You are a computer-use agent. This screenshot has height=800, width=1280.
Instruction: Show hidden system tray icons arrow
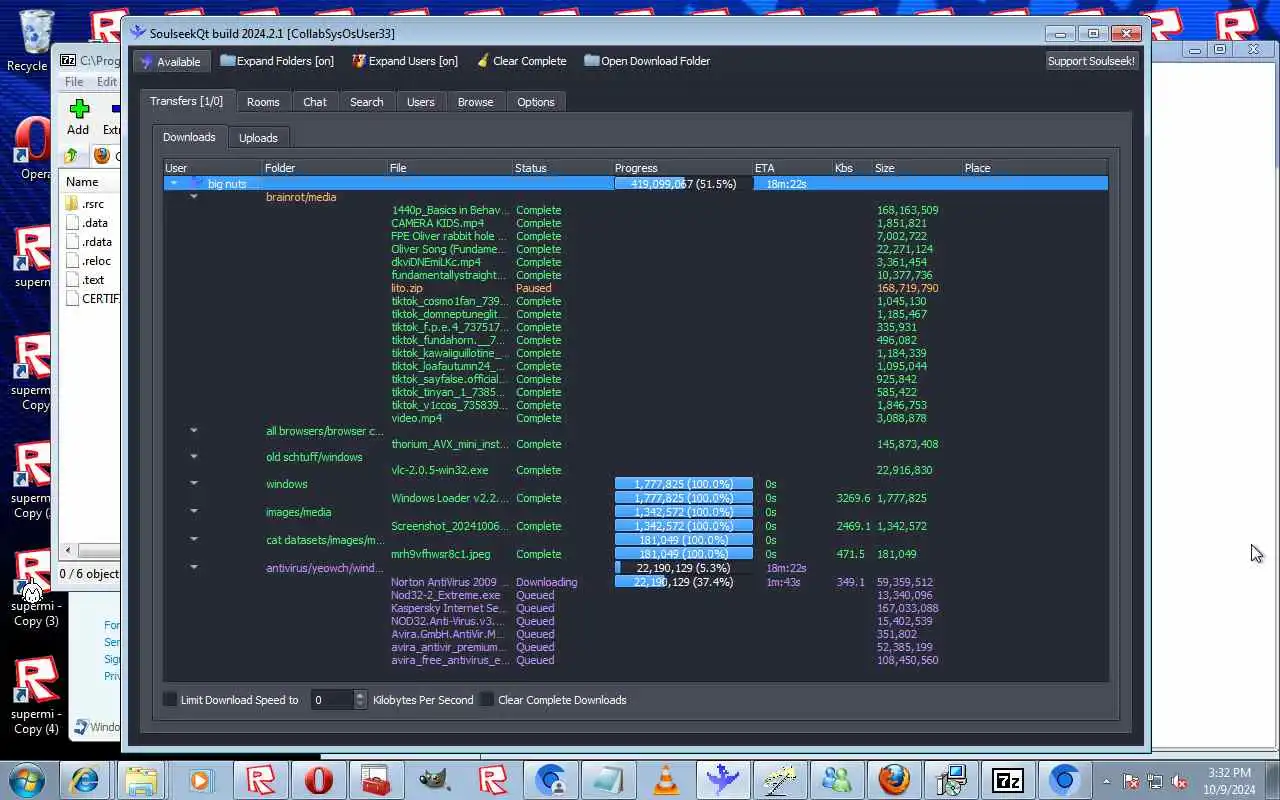1106,780
